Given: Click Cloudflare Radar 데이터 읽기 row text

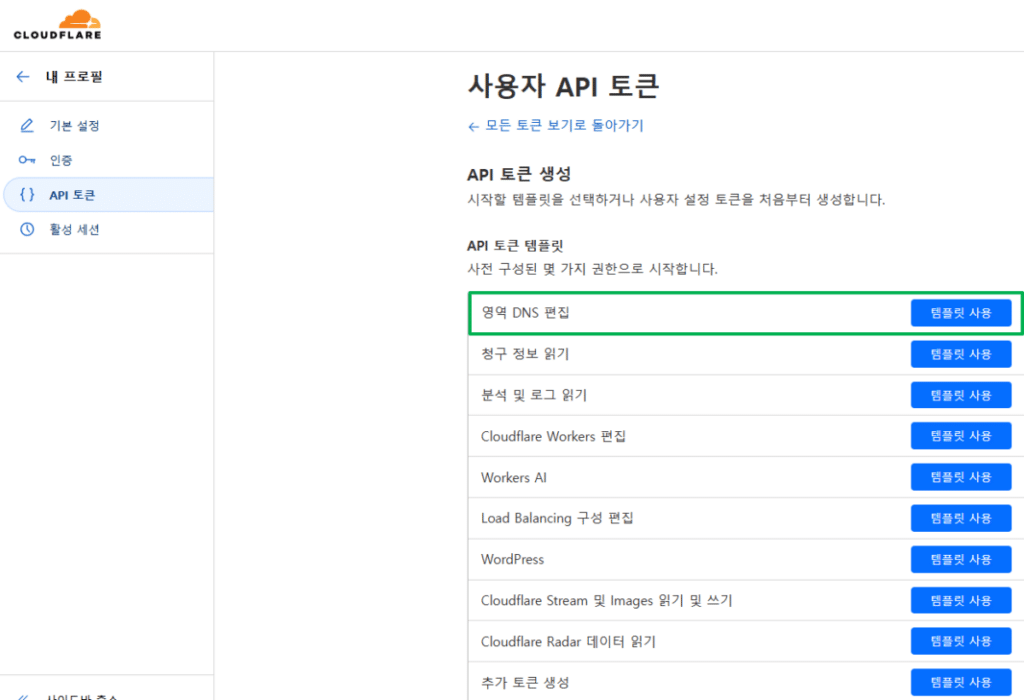Looking at the screenshot, I should click(568, 642).
